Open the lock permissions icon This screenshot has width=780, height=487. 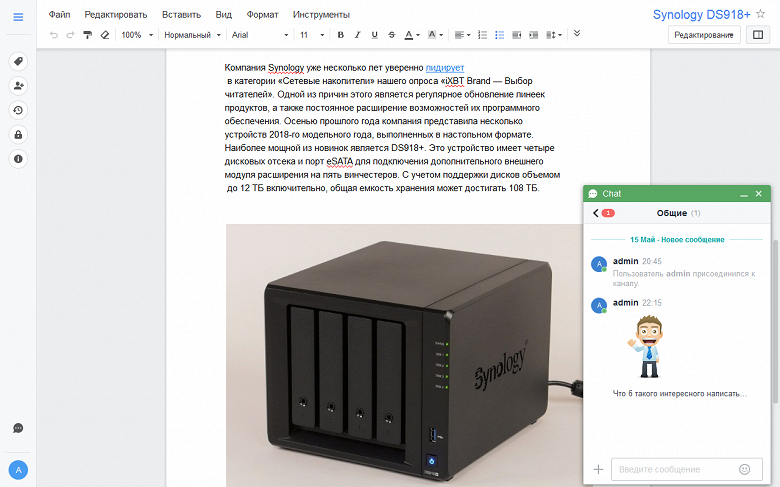(18, 134)
